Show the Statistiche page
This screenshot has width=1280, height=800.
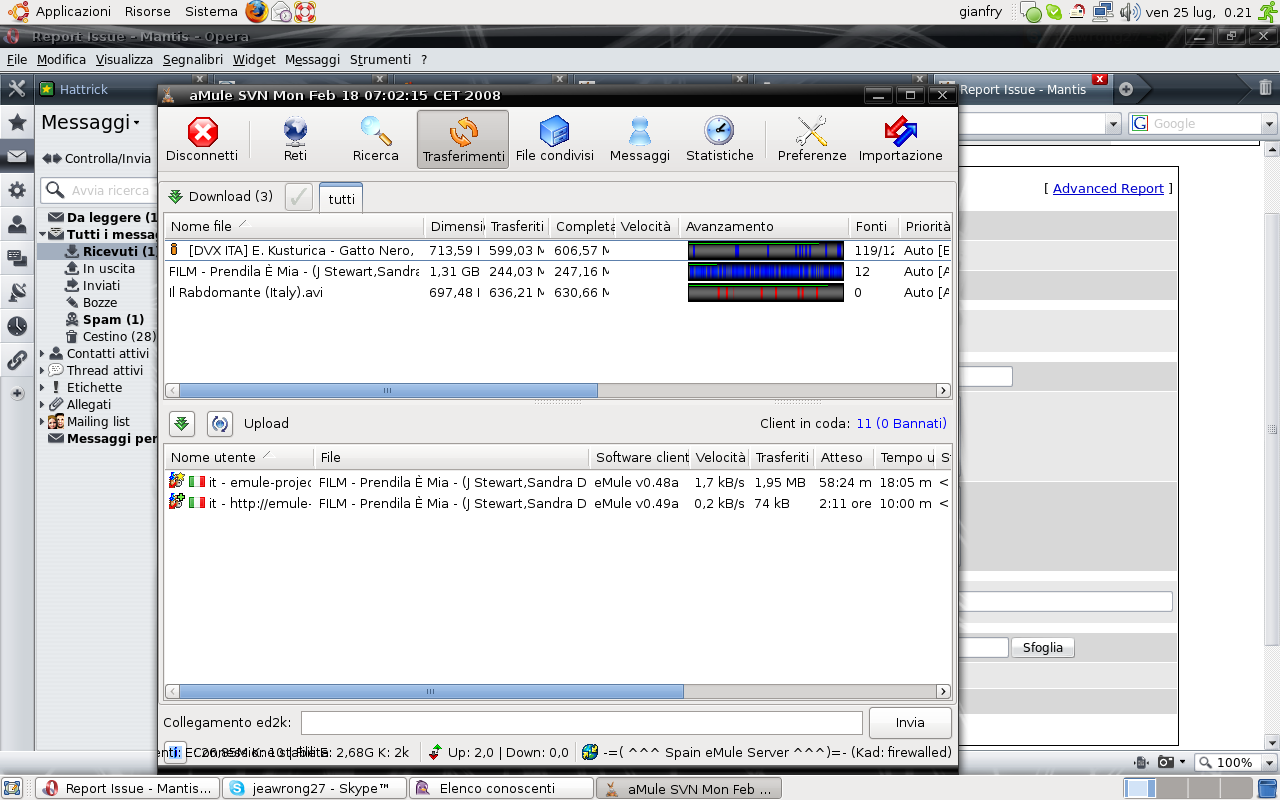719,139
